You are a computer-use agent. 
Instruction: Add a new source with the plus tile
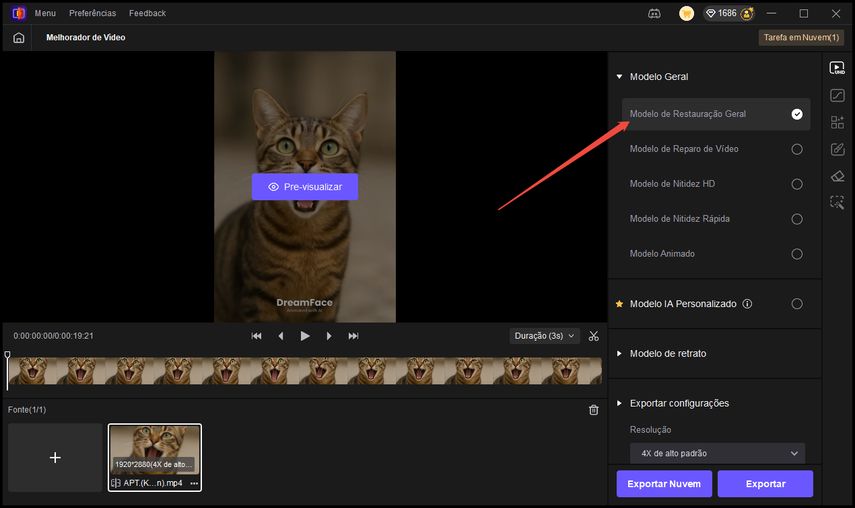tap(55, 457)
